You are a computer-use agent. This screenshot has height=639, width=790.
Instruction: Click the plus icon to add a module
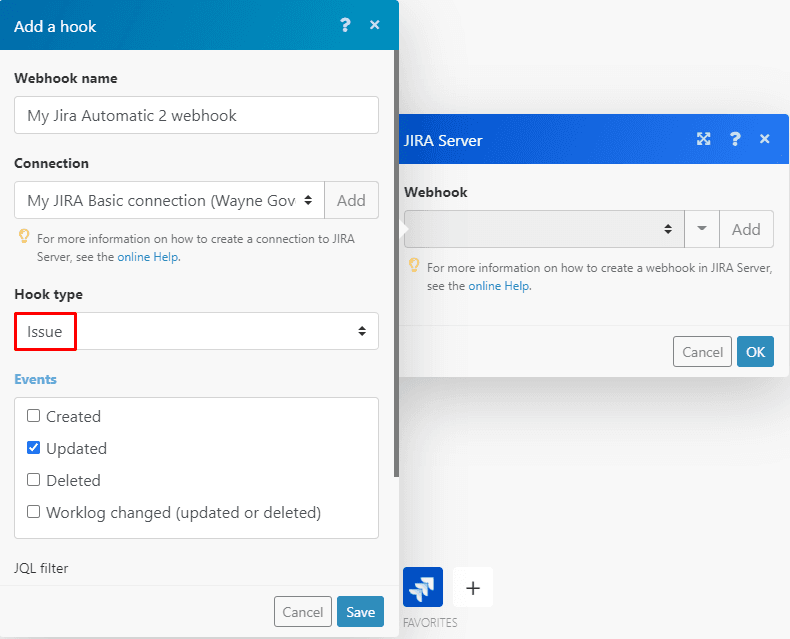[x=472, y=587]
